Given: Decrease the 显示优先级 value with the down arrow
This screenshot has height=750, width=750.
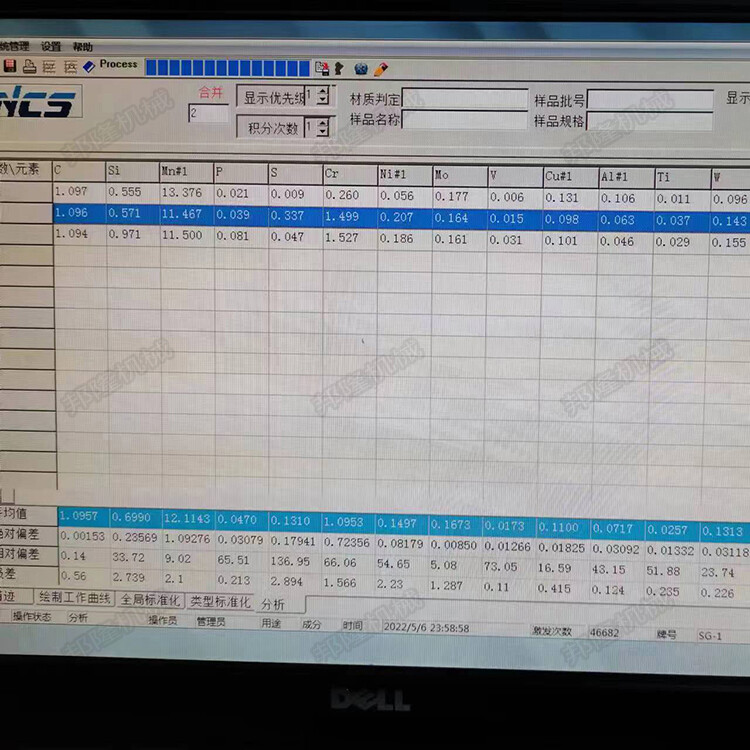Looking at the screenshot, I should [323, 100].
